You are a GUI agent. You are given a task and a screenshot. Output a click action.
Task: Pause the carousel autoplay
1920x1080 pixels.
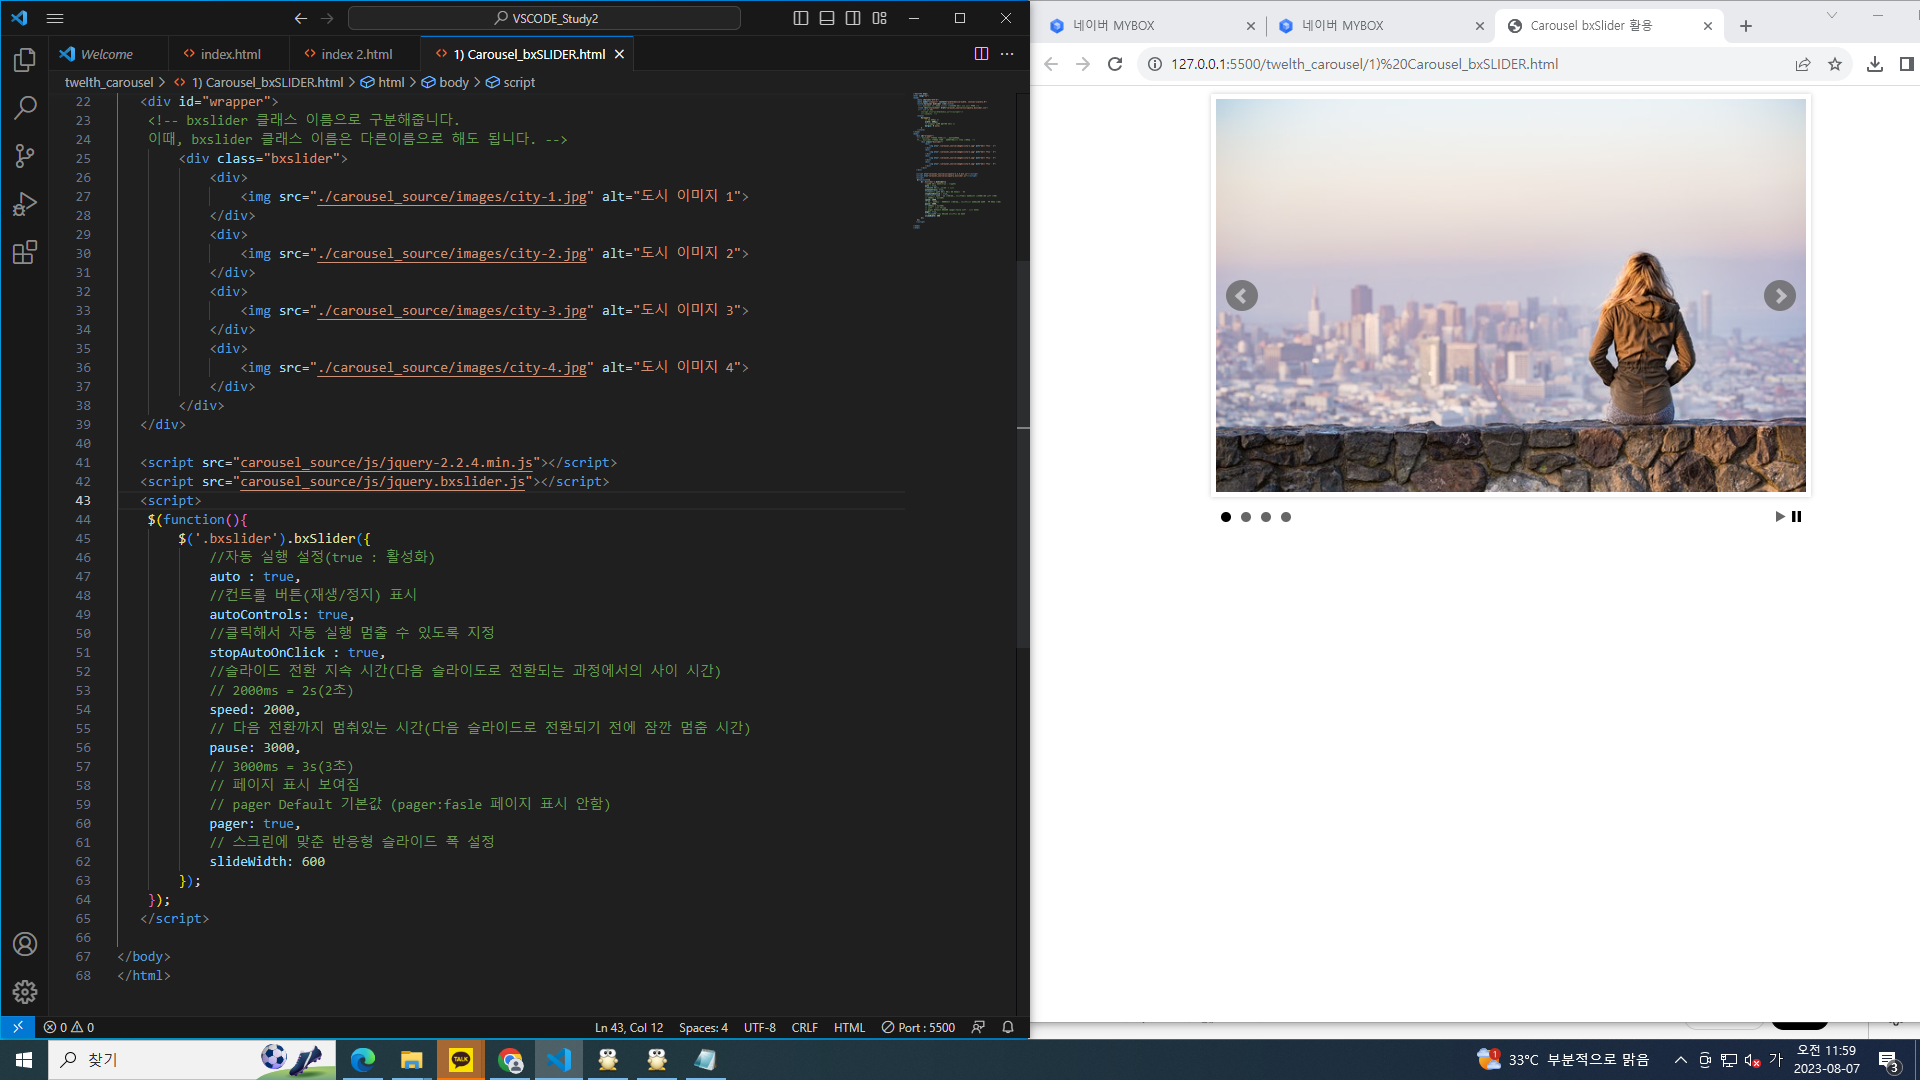click(x=1797, y=517)
